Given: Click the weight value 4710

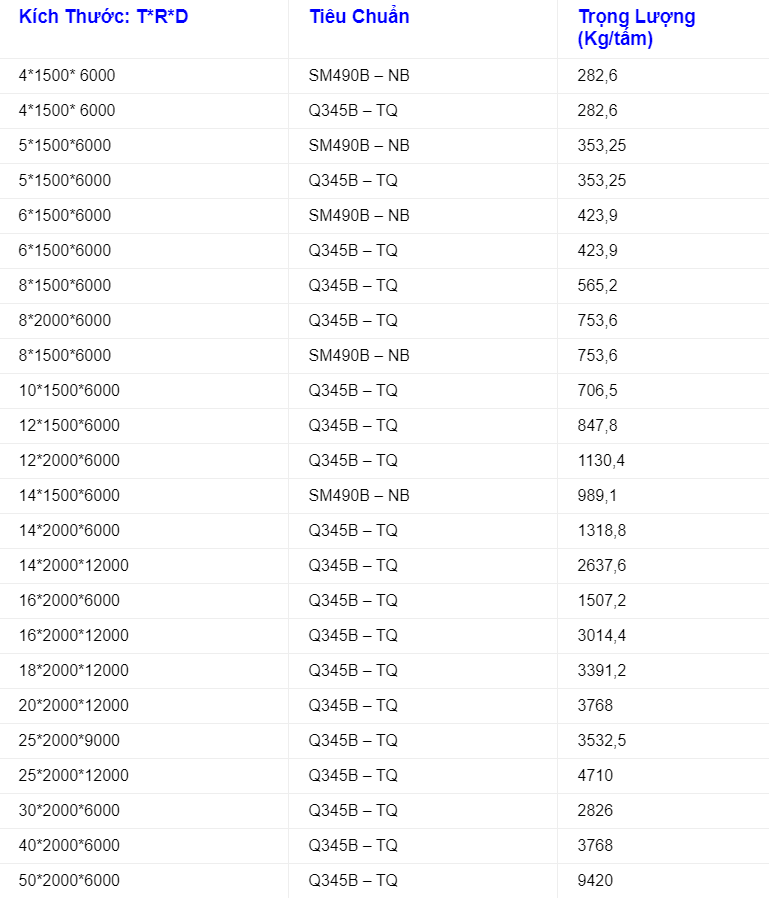Looking at the screenshot, I should point(595,776).
